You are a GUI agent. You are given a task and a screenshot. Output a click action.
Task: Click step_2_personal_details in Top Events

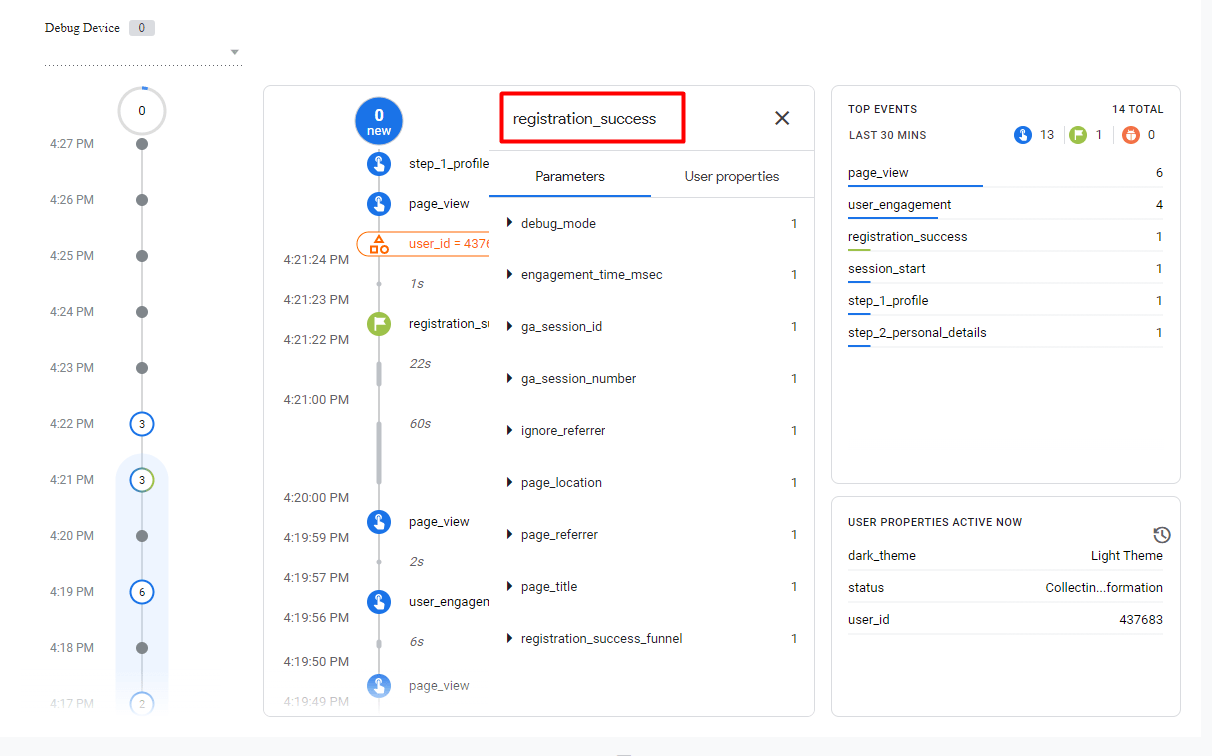917,333
